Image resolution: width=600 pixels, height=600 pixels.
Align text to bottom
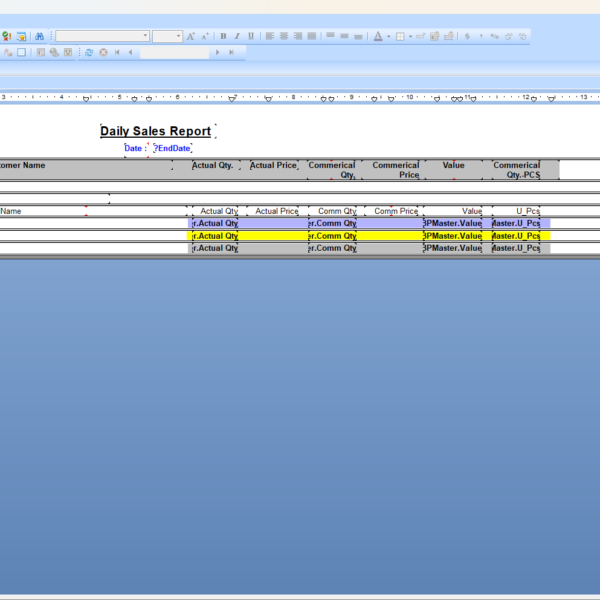358,36
